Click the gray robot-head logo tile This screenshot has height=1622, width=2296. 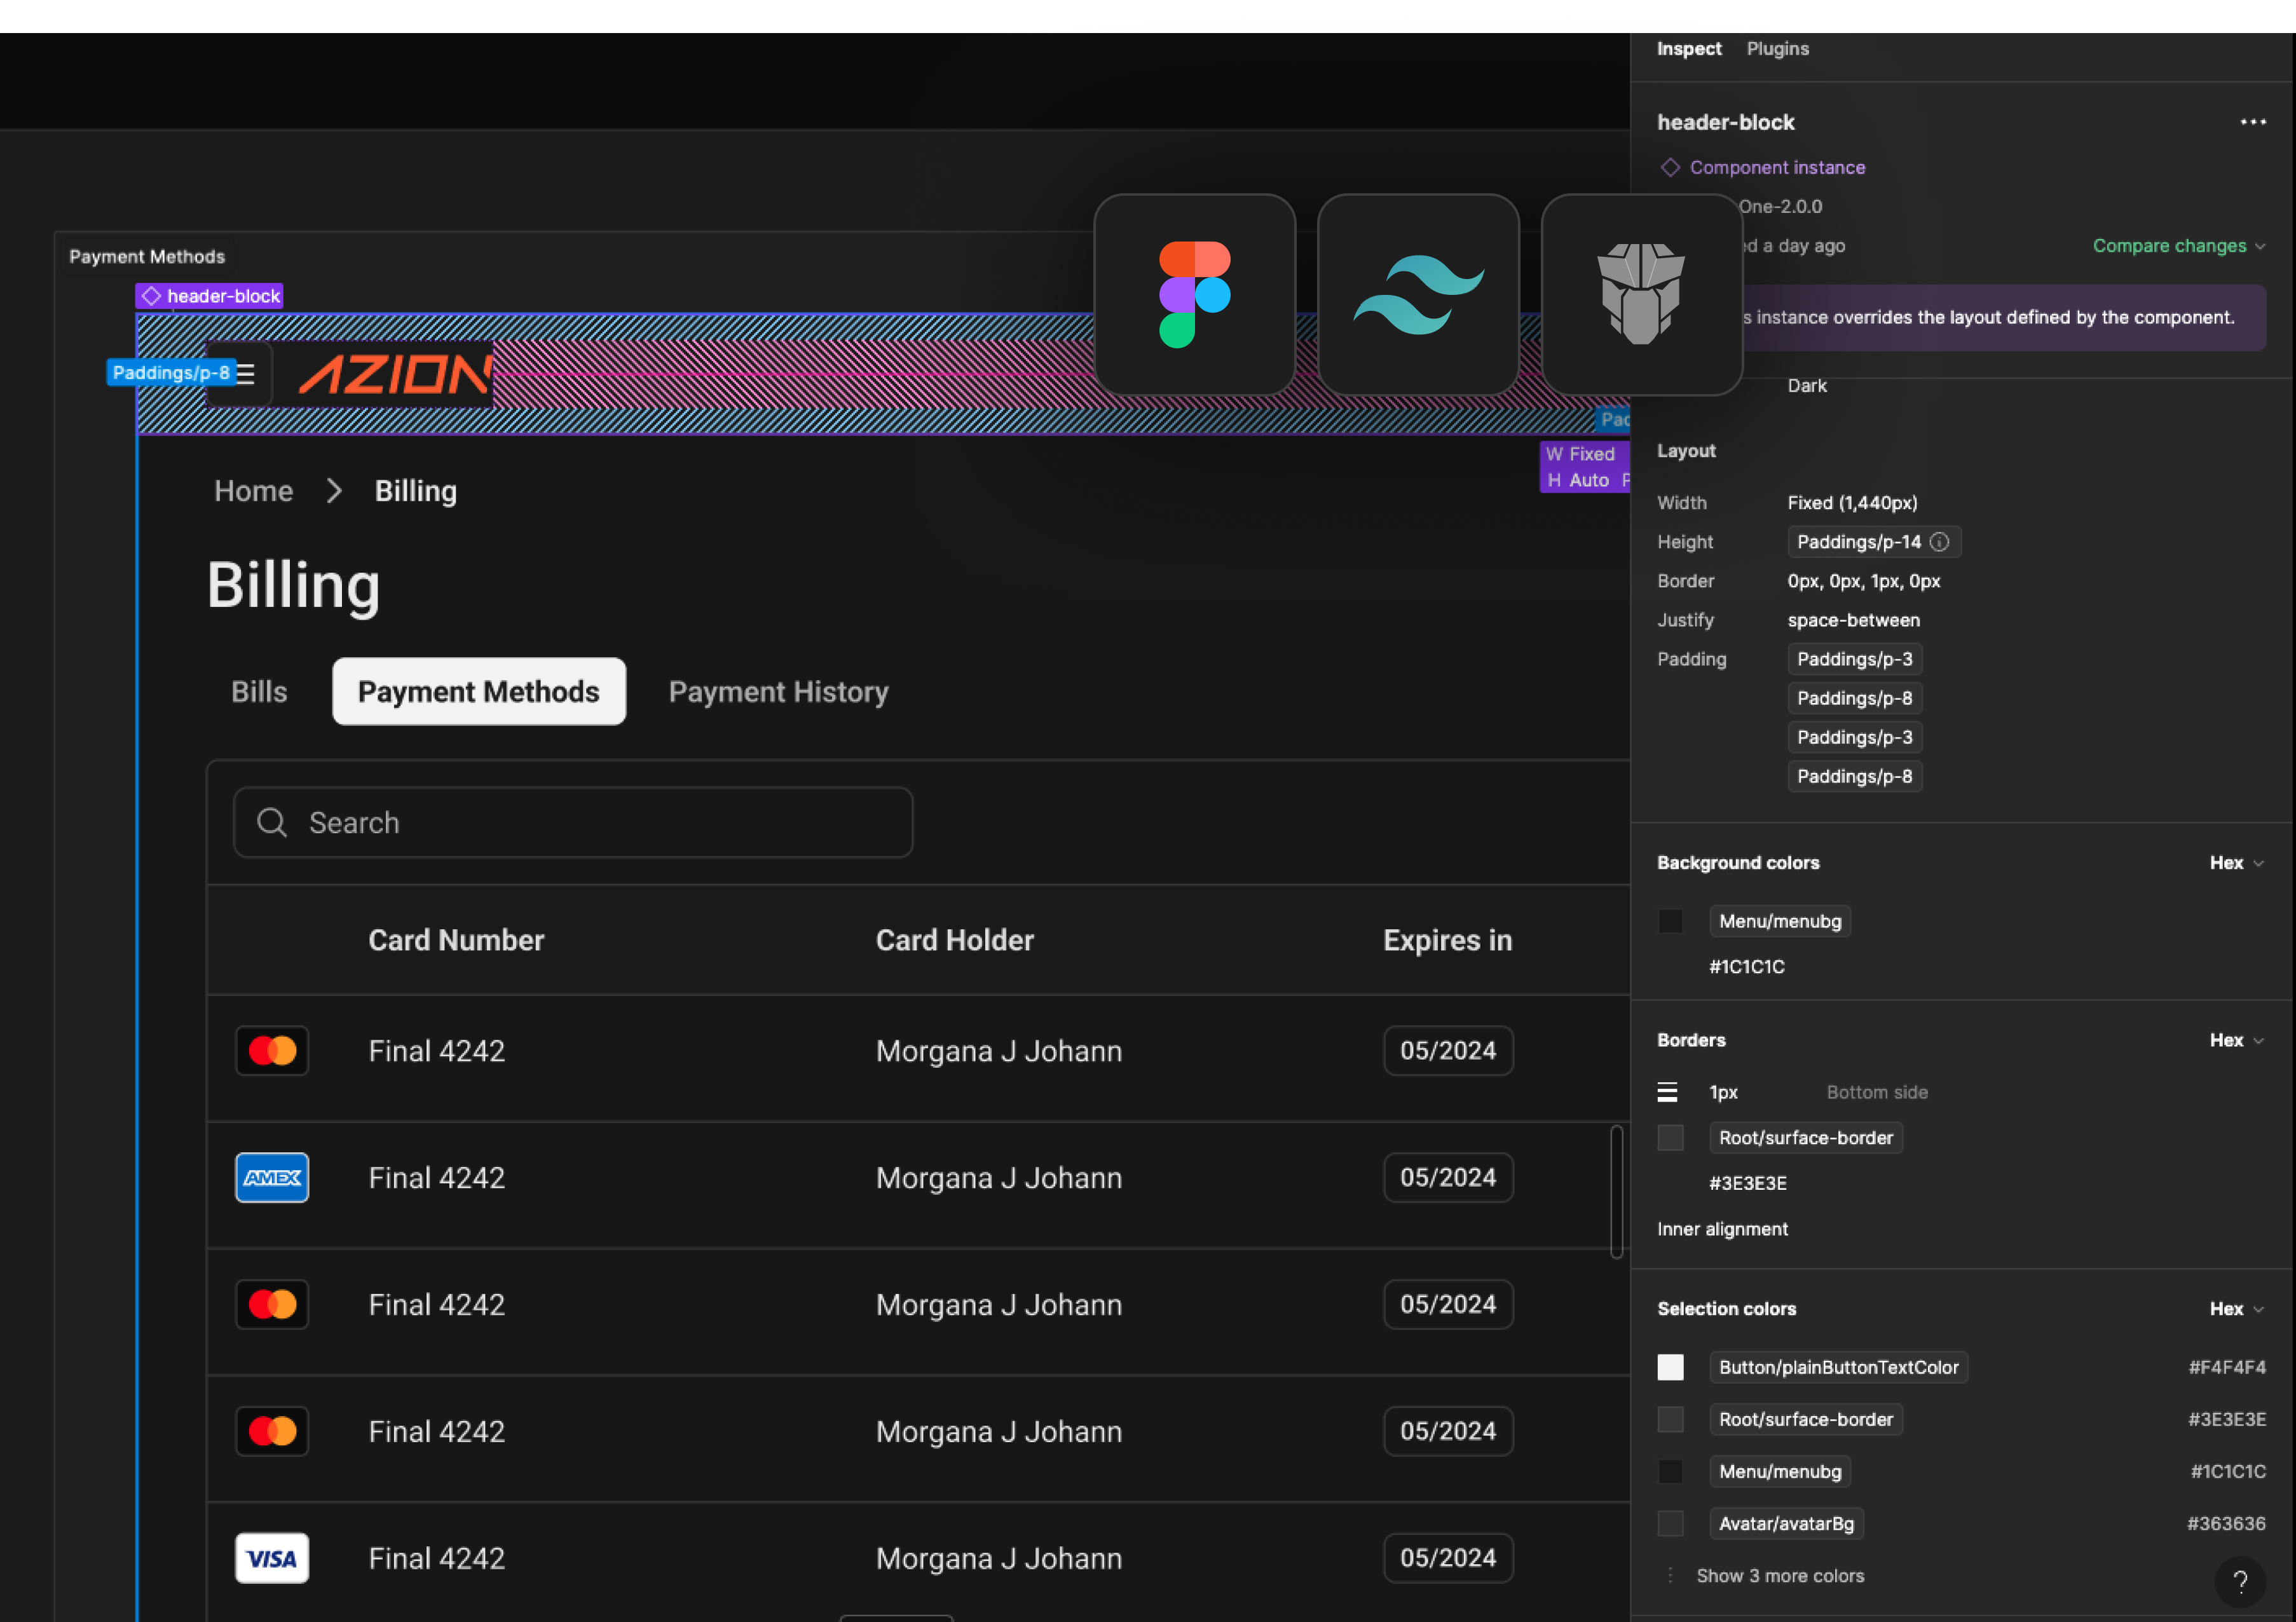pos(1641,294)
